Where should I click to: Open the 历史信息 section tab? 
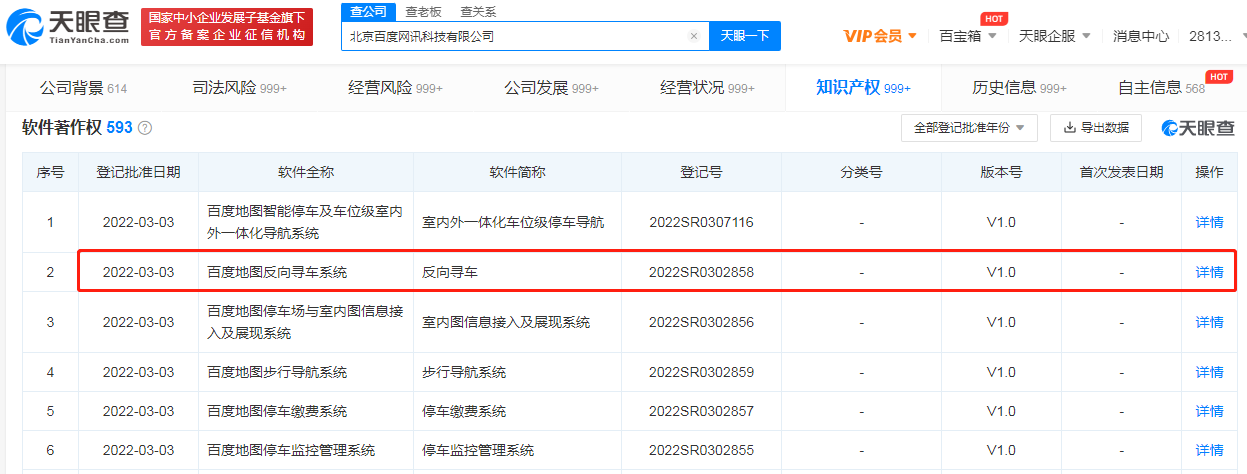pyautogui.click(x=1019, y=88)
